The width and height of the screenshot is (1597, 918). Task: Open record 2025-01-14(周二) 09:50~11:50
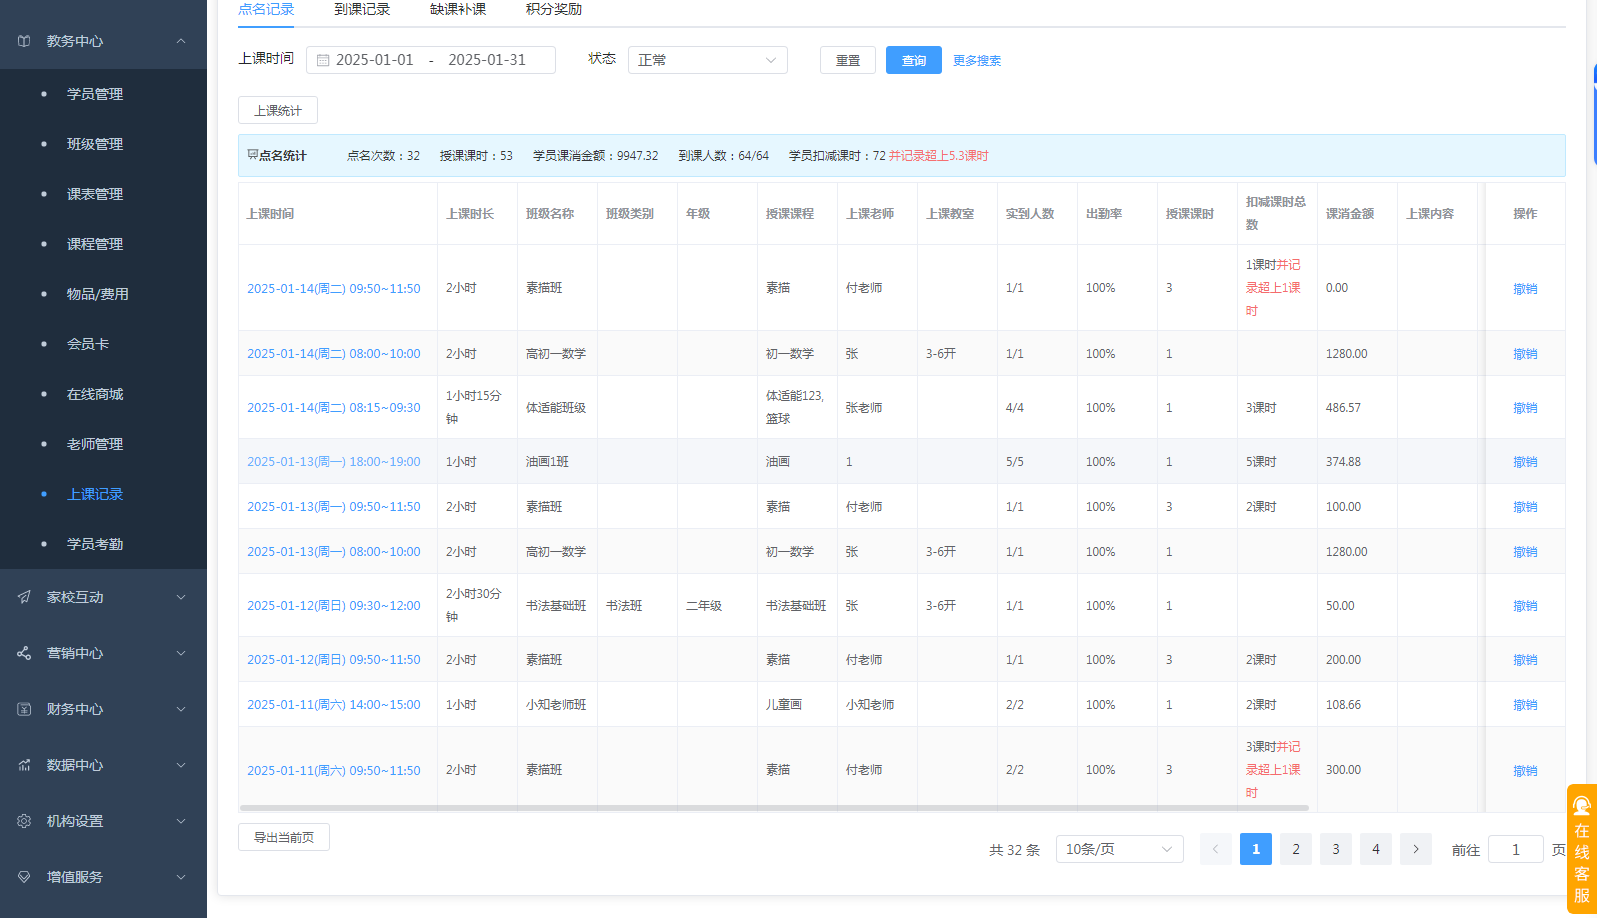pos(334,289)
